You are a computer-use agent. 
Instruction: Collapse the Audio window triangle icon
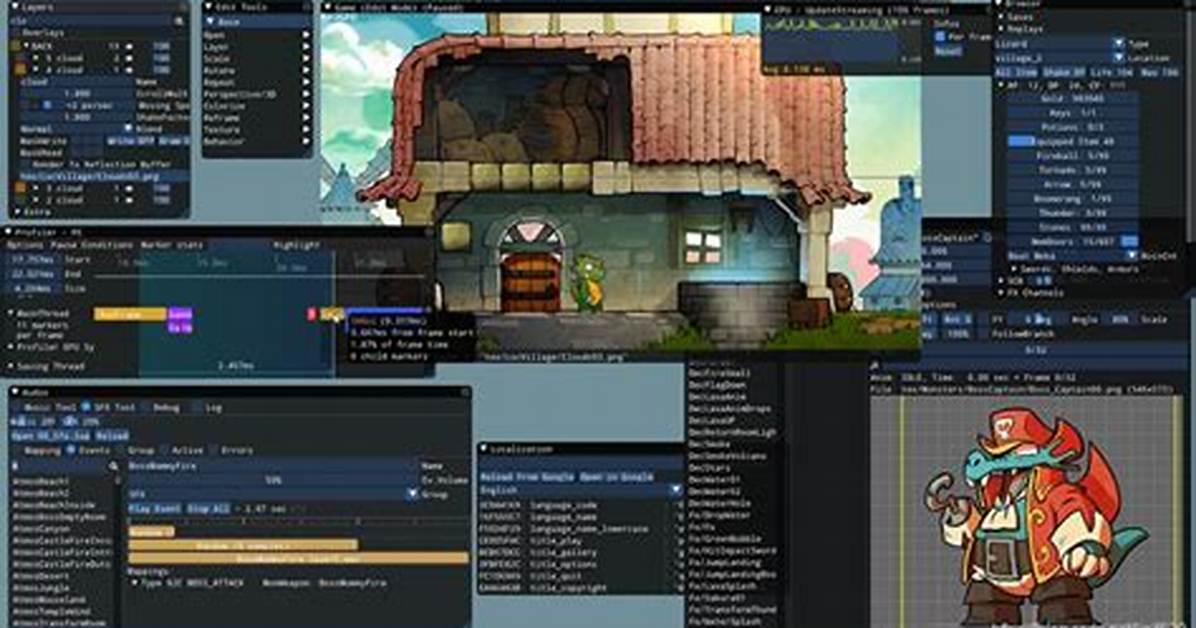[x=15, y=392]
